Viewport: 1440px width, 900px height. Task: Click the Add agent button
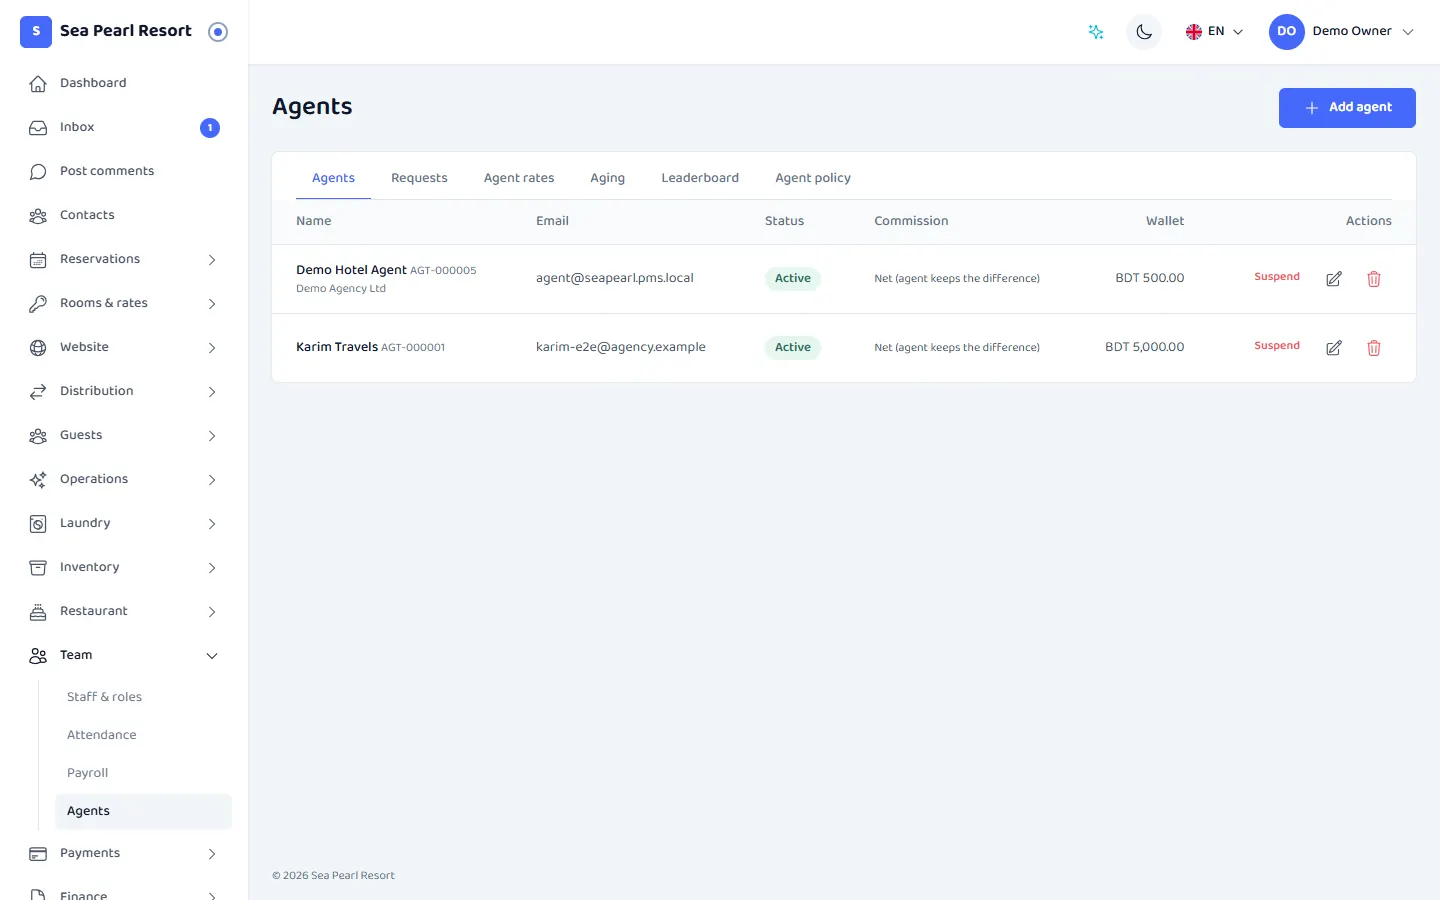[1347, 108]
